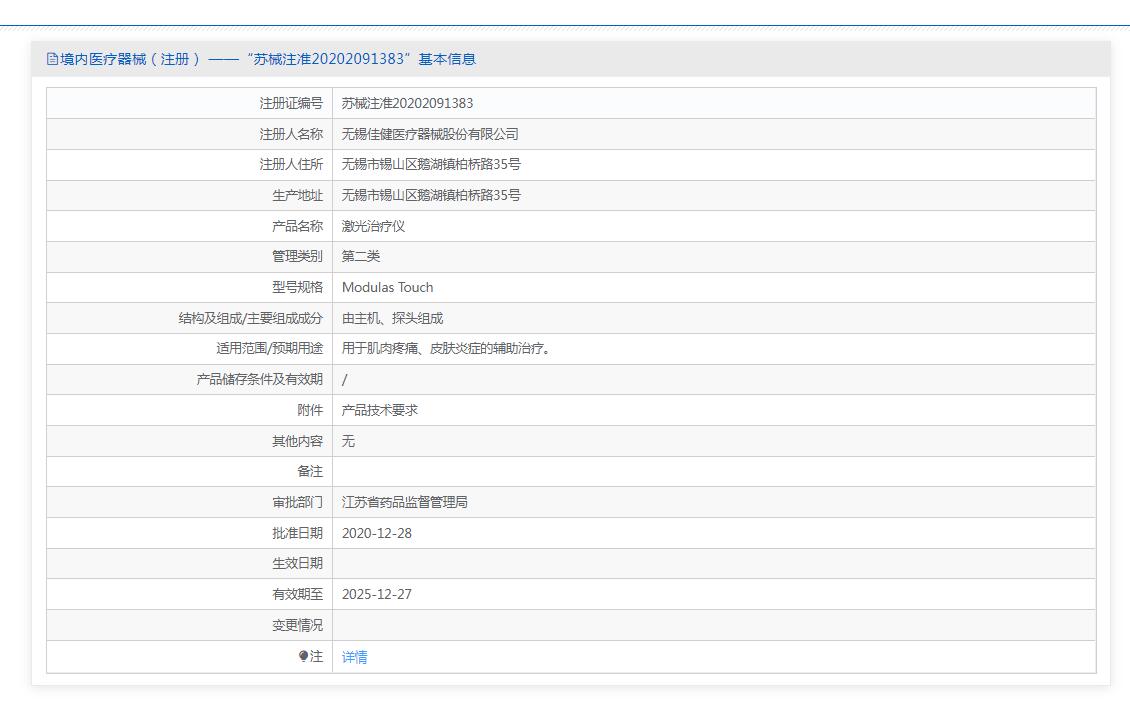Image resolution: width=1130 pixels, height=709 pixels.
Task: Click the 审批部门 label
Action: pos(298,502)
